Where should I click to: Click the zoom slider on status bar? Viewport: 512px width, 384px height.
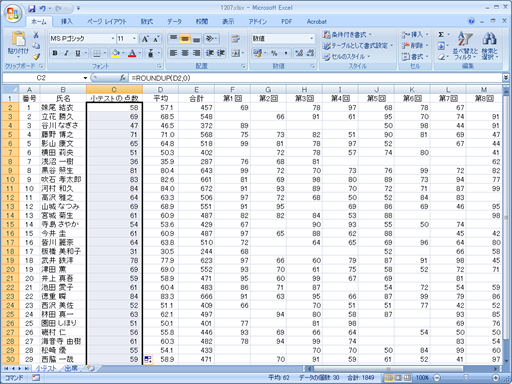click(466, 378)
